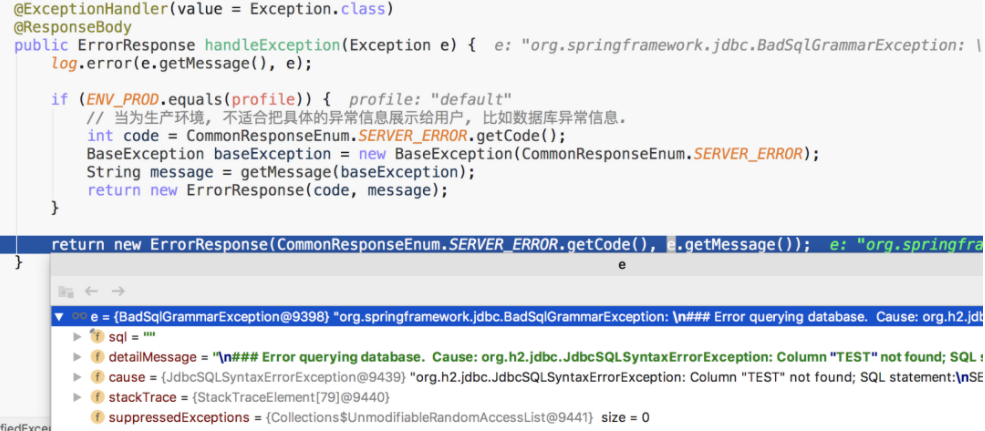Click the detailMessage error string value
Viewport: 985px width, 431px height.
click(597, 357)
